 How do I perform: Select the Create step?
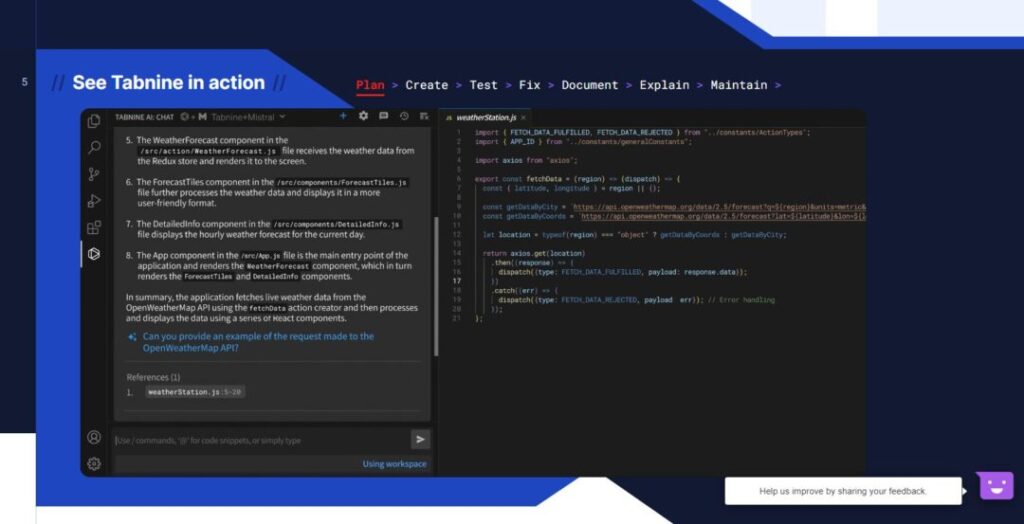click(426, 85)
